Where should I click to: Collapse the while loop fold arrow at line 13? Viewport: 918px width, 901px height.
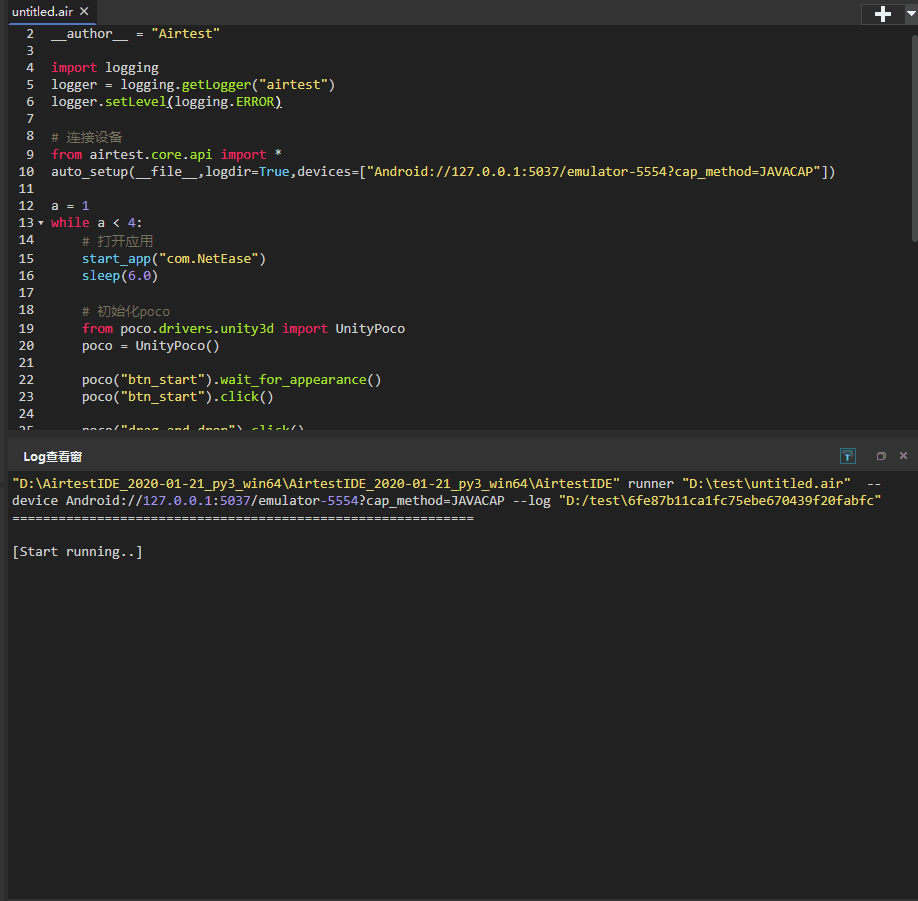click(41, 223)
